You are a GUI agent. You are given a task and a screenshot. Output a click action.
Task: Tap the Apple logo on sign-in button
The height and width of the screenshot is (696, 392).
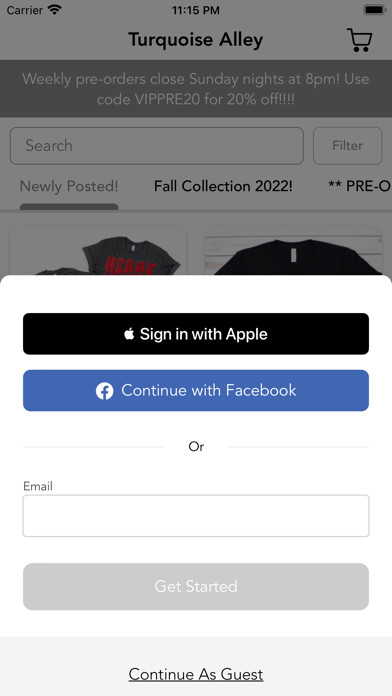tap(129, 334)
